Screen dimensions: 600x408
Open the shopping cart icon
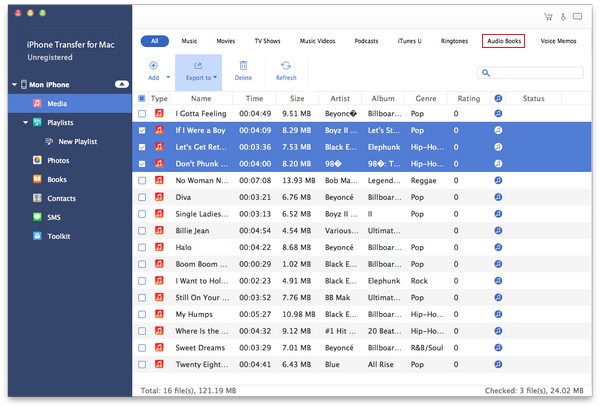coord(548,16)
